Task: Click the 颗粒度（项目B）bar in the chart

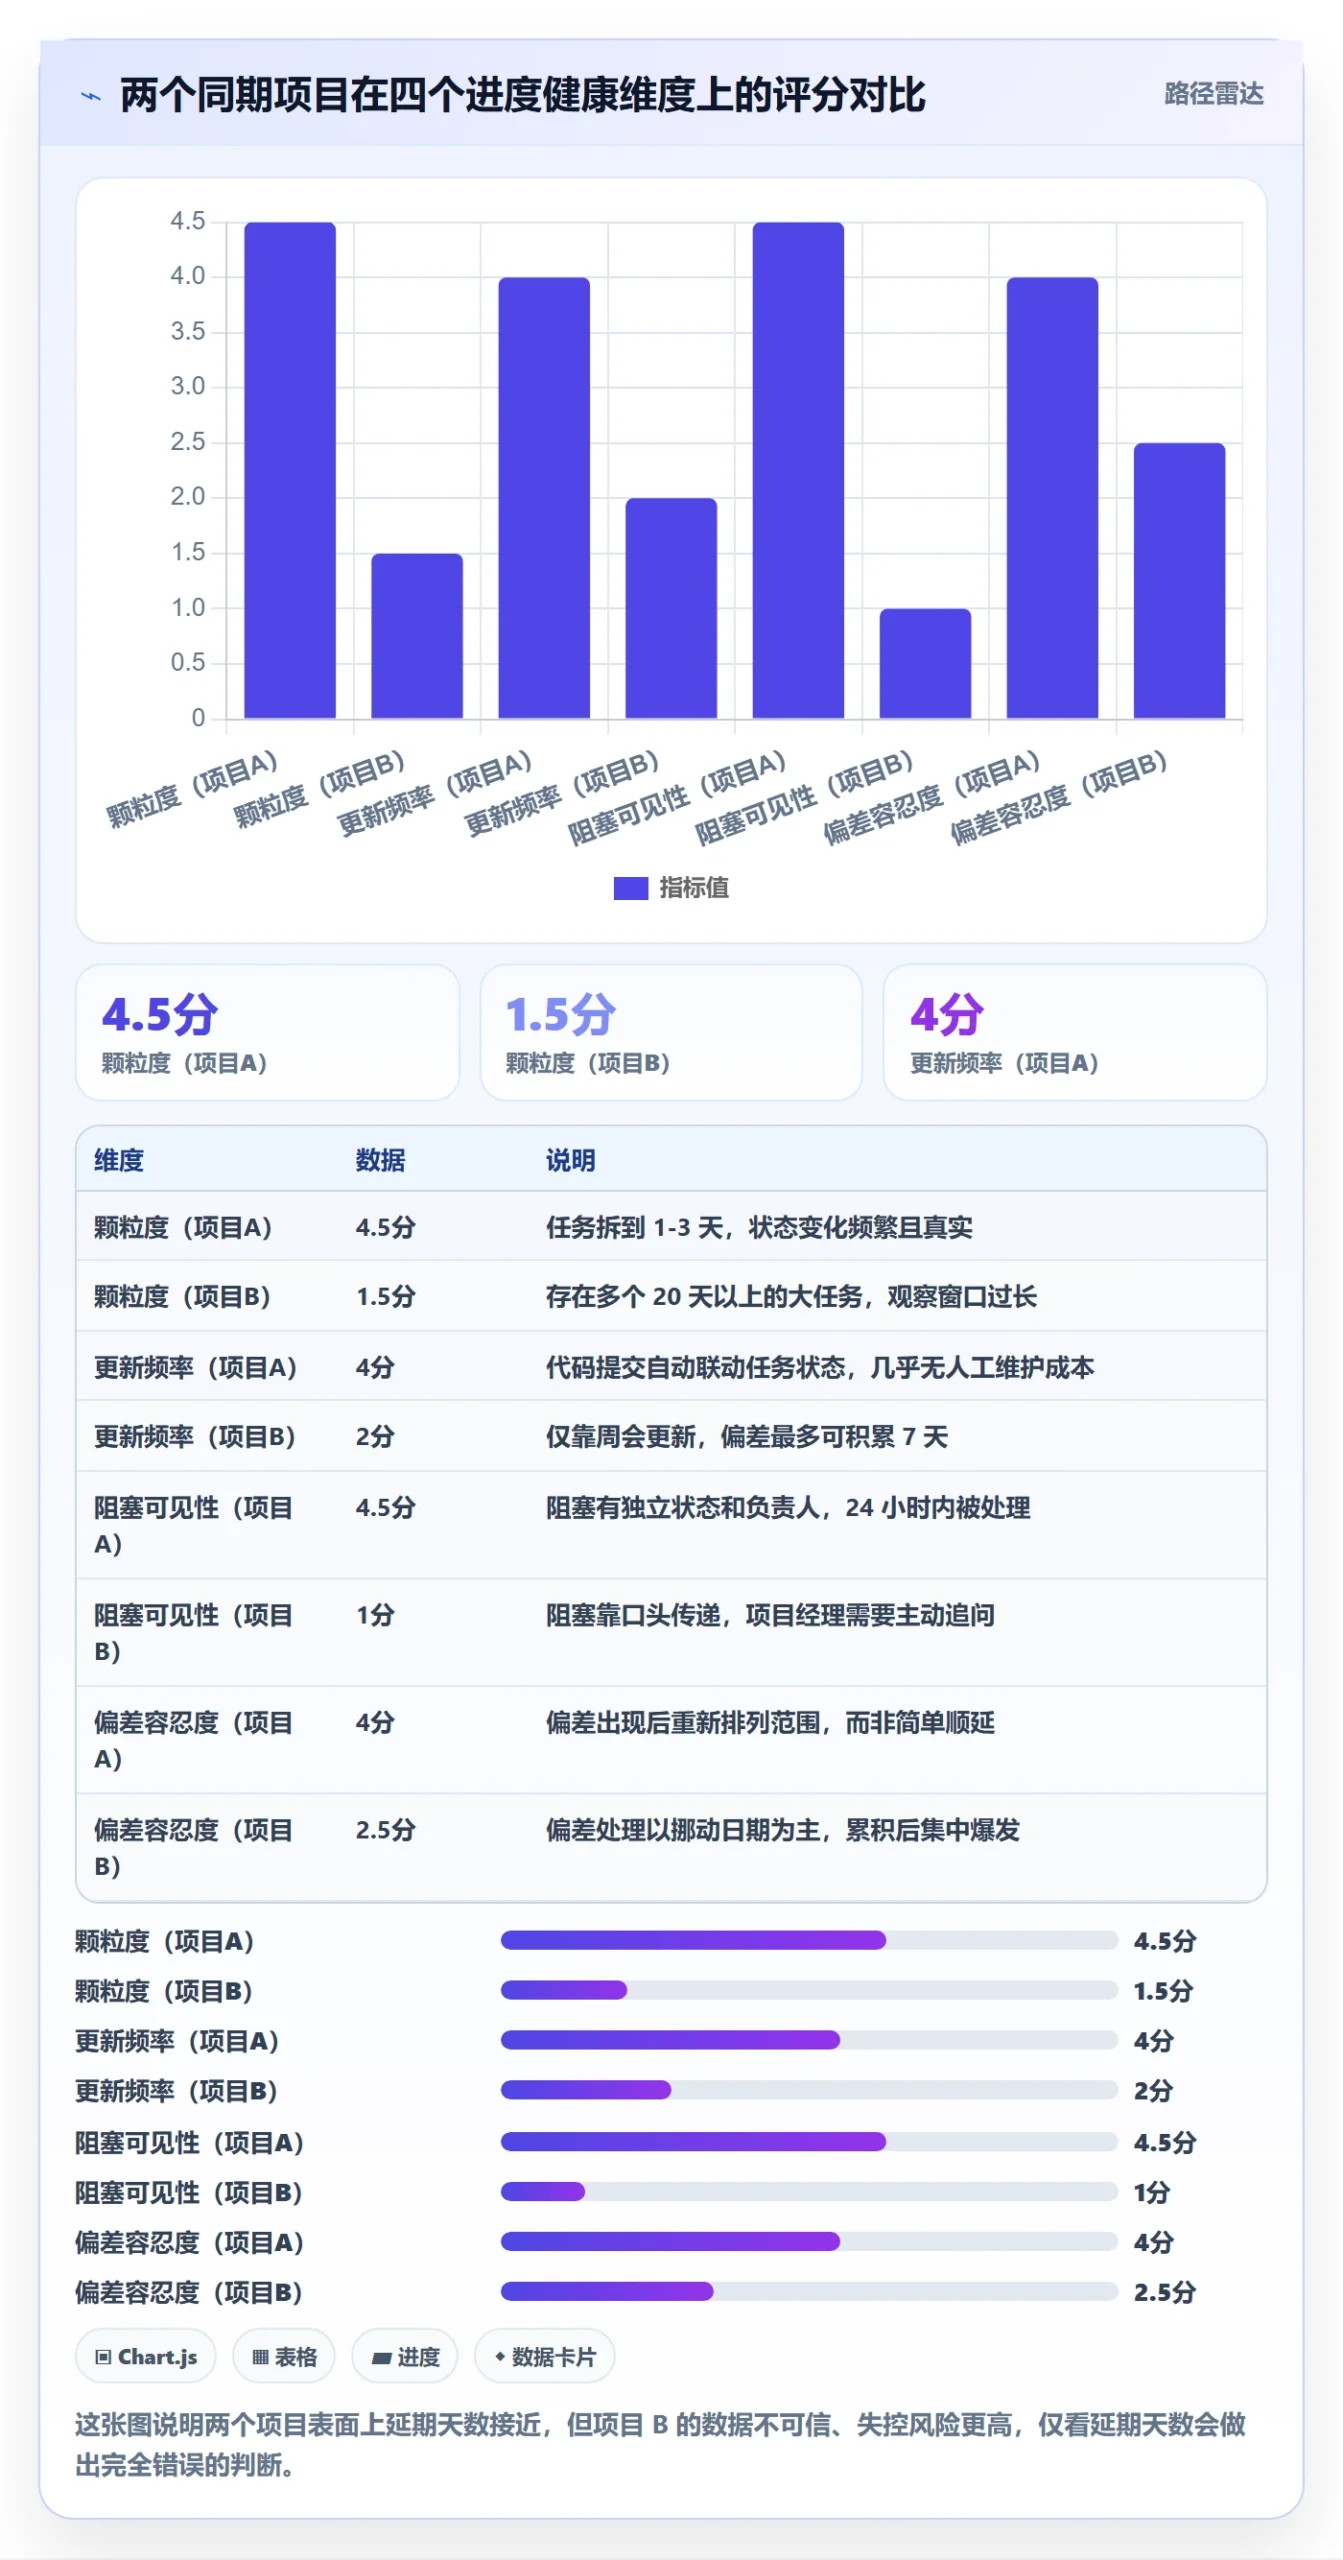Action: pyautogui.click(x=417, y=636)
